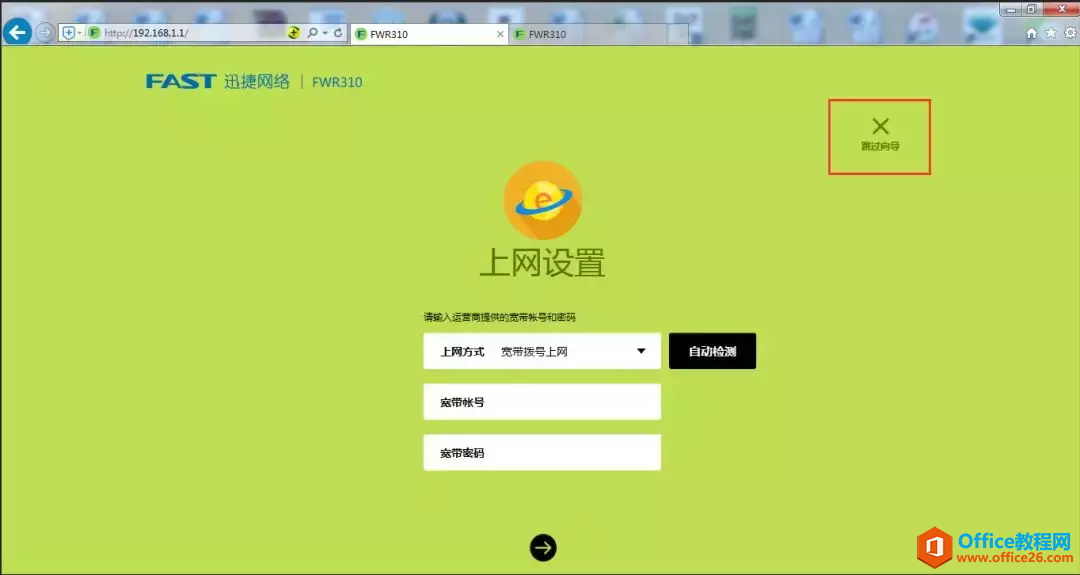Click the browser forward arrow button
Image resolution: width=1080 pixels, height=575 pixels.
45,33
